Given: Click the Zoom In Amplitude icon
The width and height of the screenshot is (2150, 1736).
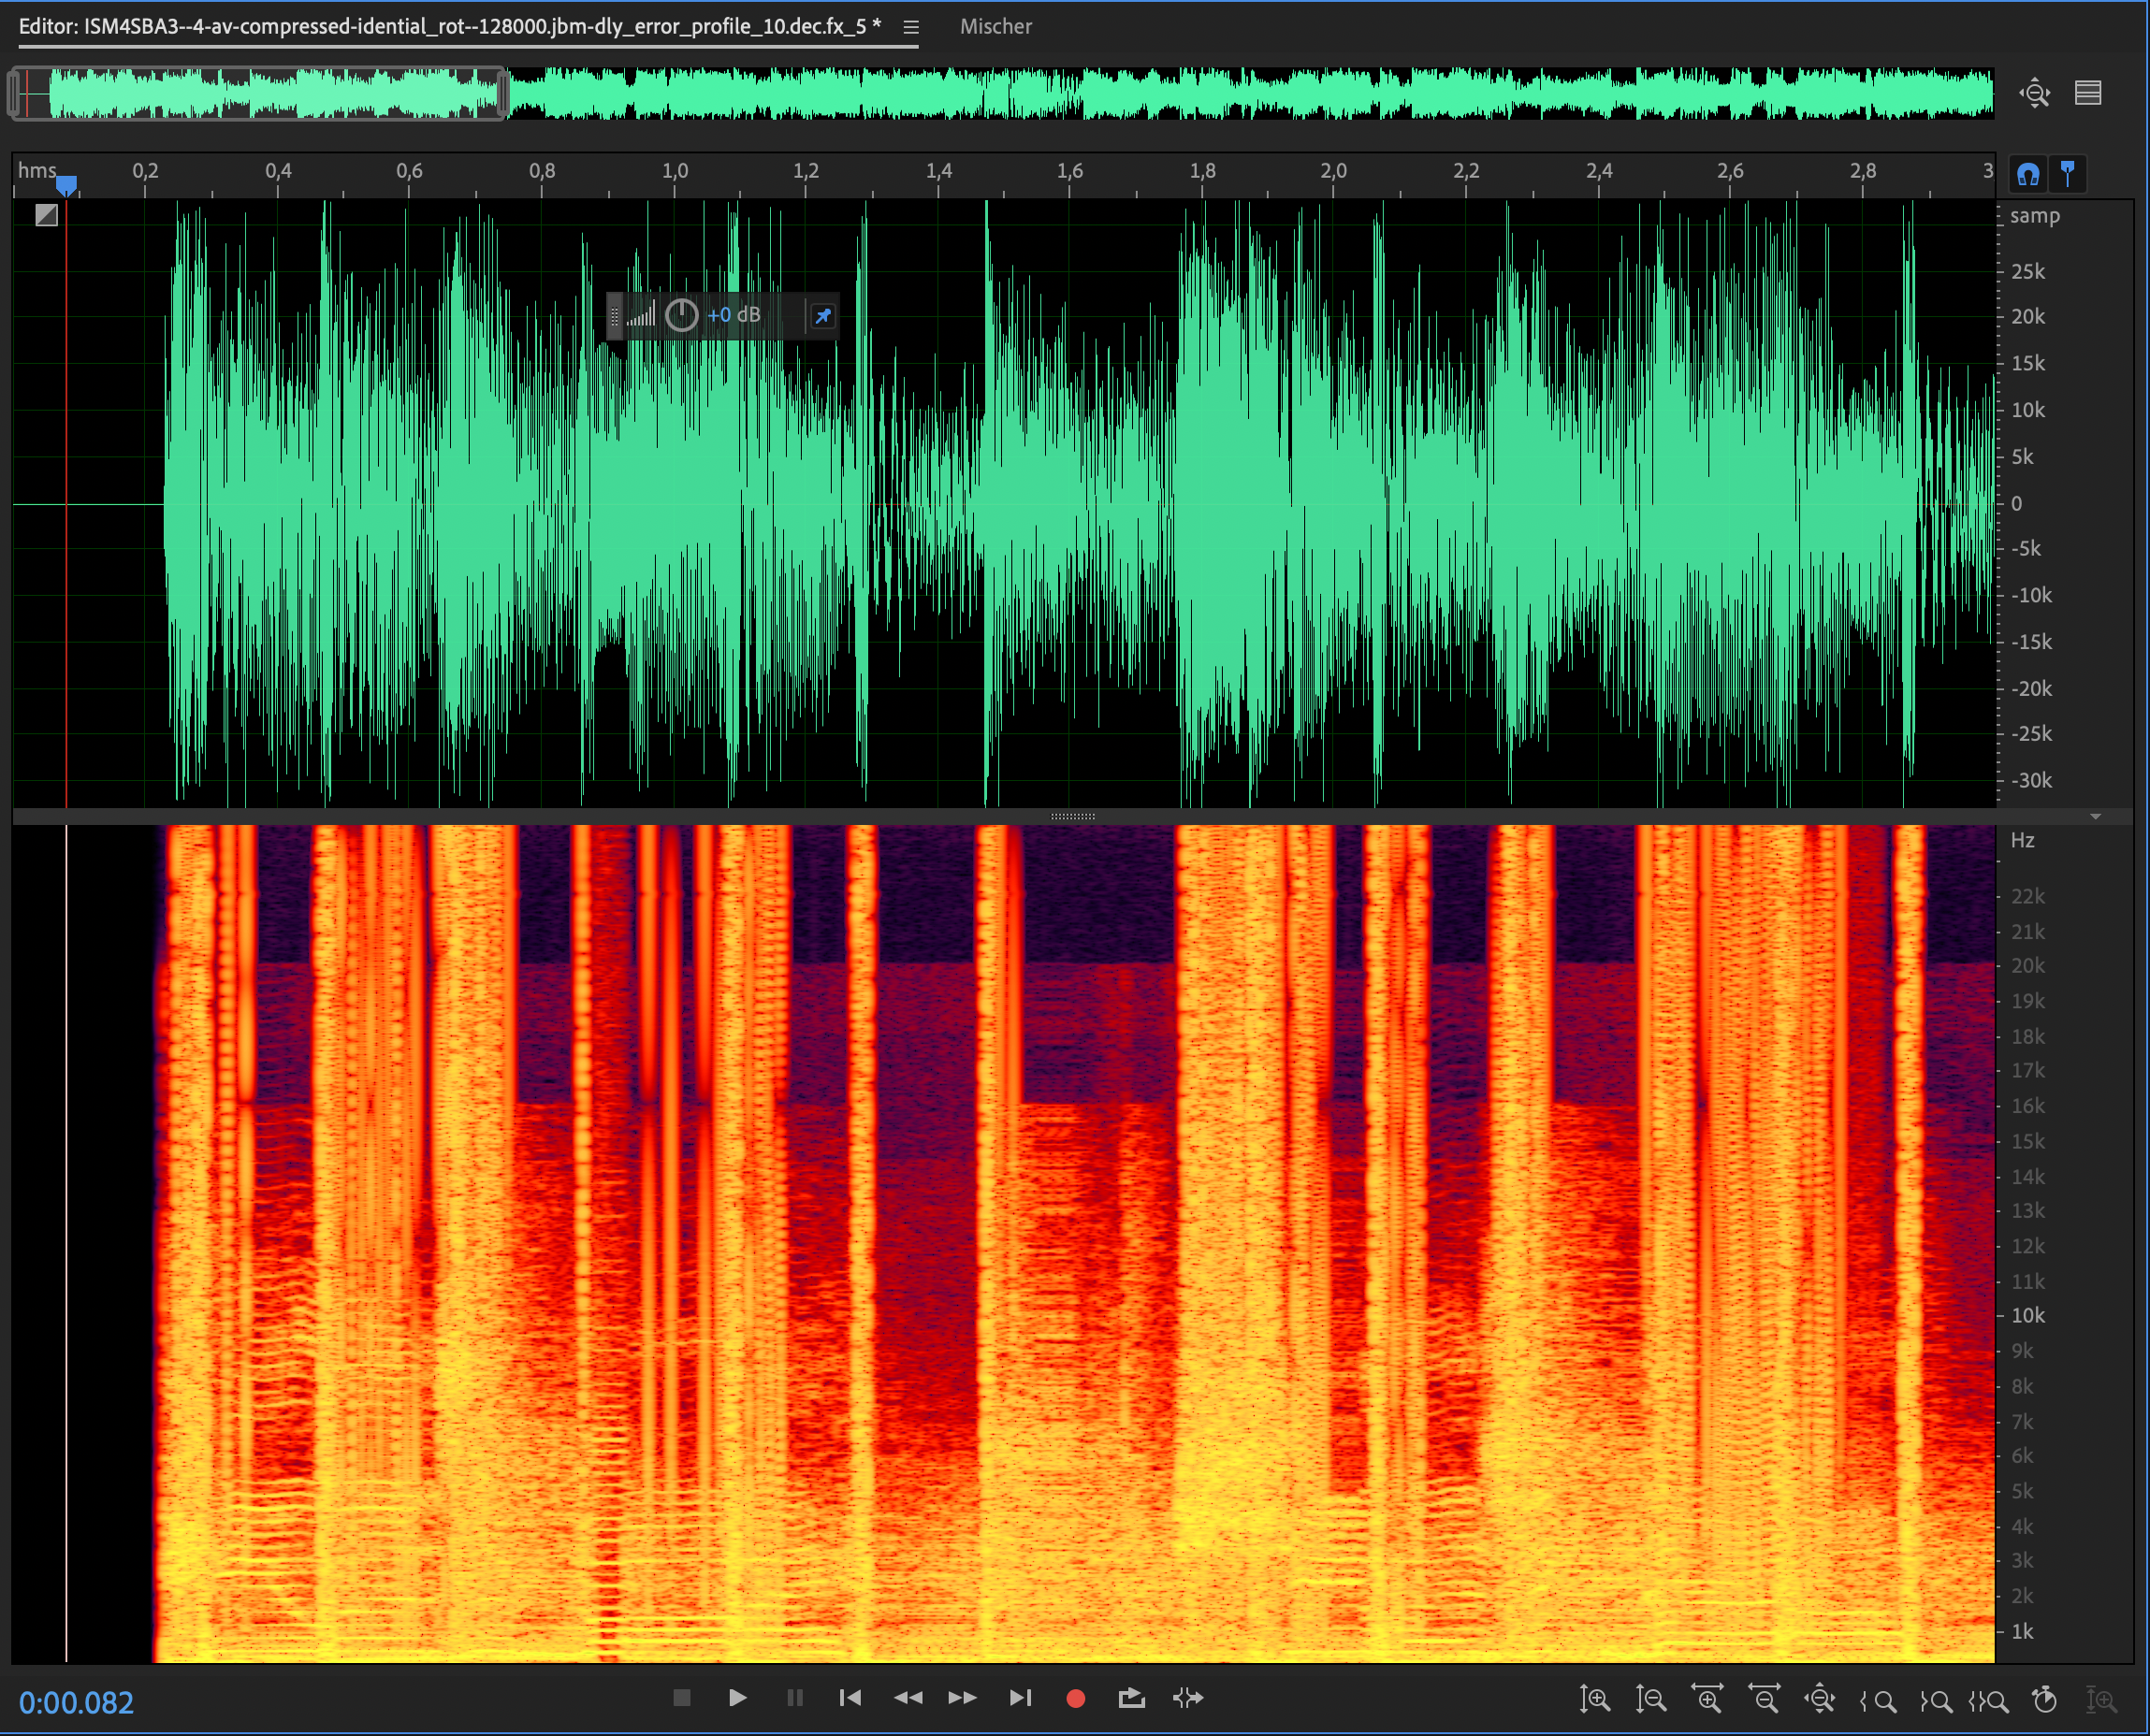Looking at the screenshot, I should coord(1594,1699).
